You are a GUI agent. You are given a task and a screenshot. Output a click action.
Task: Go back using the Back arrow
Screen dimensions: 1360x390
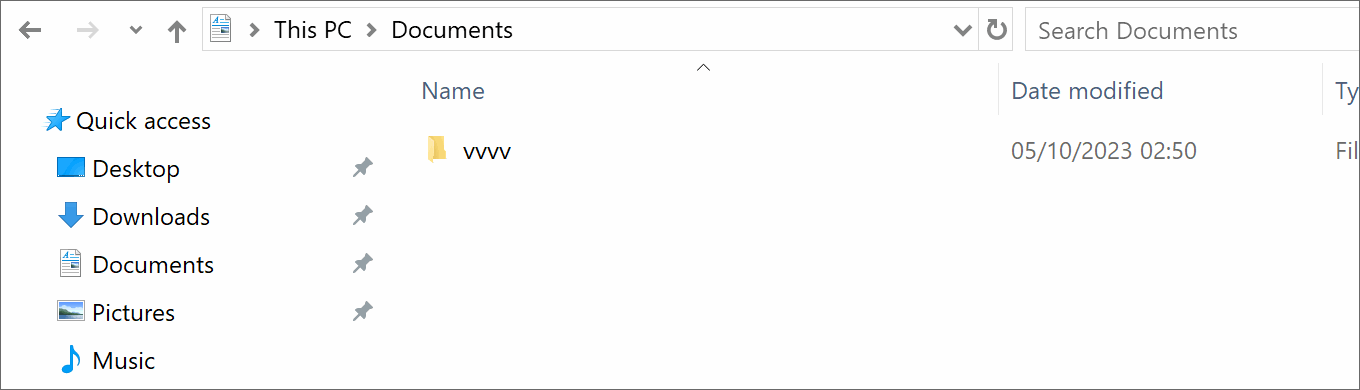pyautogui.click(x=30, y=31)
